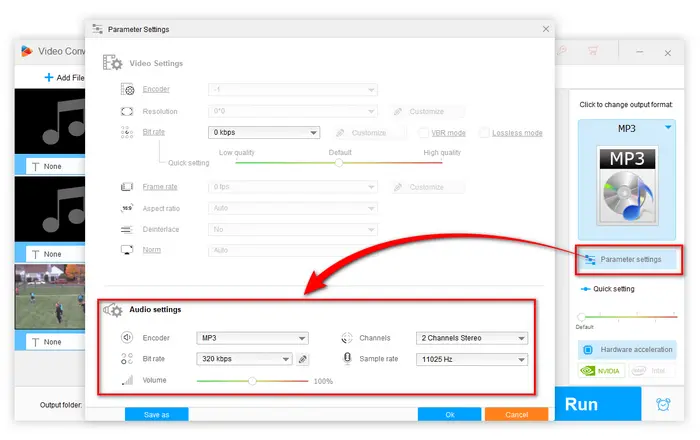This screenshot has width=700, height=440.
Task: Click the video Encoder icon
Action: 127,89
